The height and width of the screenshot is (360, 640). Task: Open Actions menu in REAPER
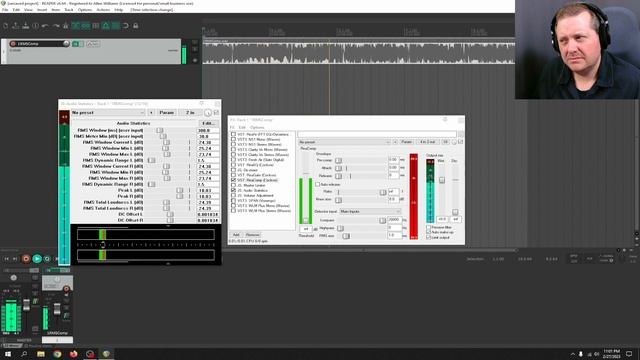[103, 10]
